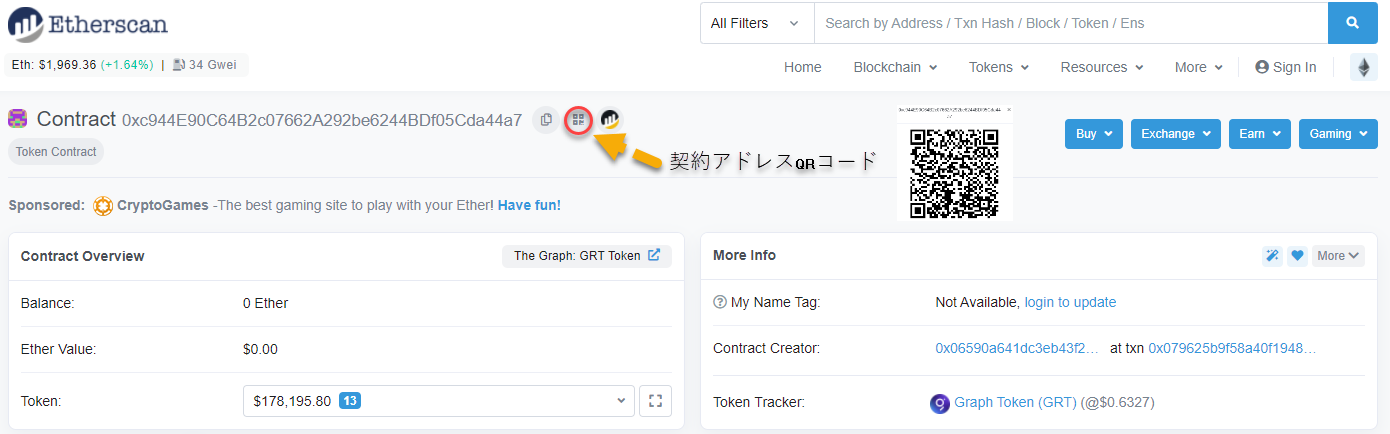This screenshot has width=1390, height=434.
Task: Open creation txn 0x079625b9f58a40f1948
Action: [1232, 348]
